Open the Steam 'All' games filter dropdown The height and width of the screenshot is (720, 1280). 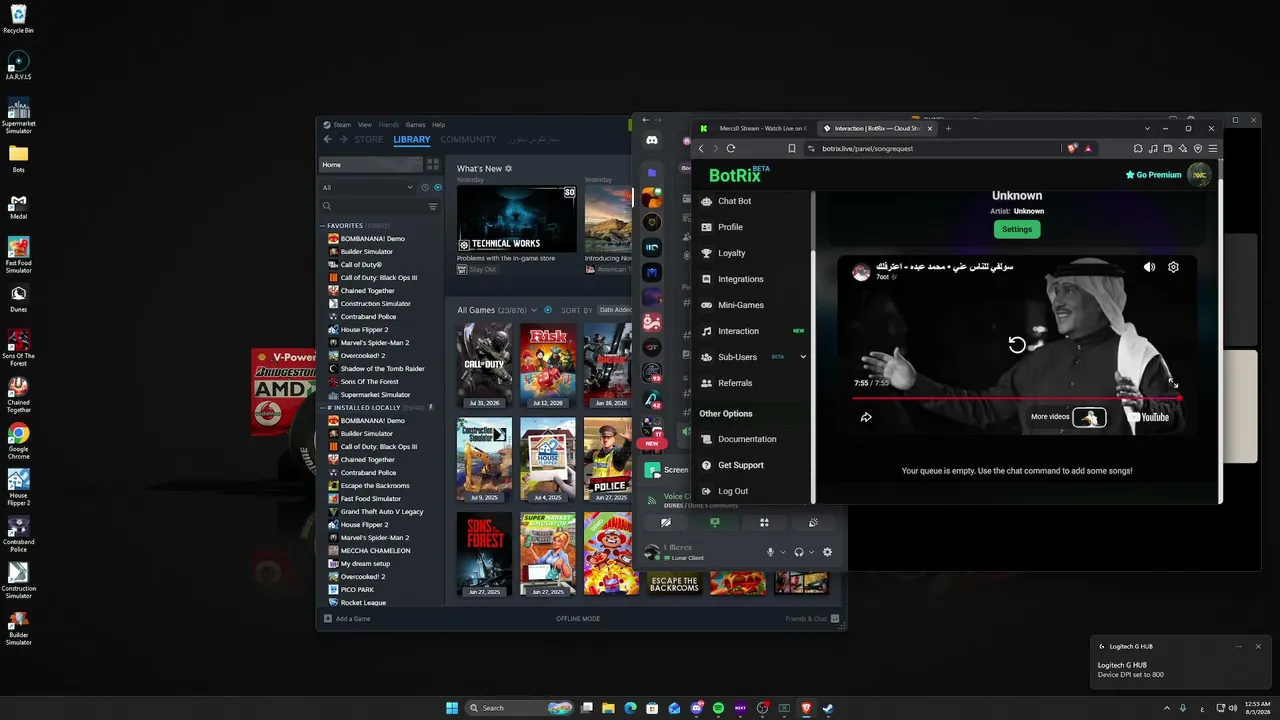pyautogui.click(x=368, y=187)
